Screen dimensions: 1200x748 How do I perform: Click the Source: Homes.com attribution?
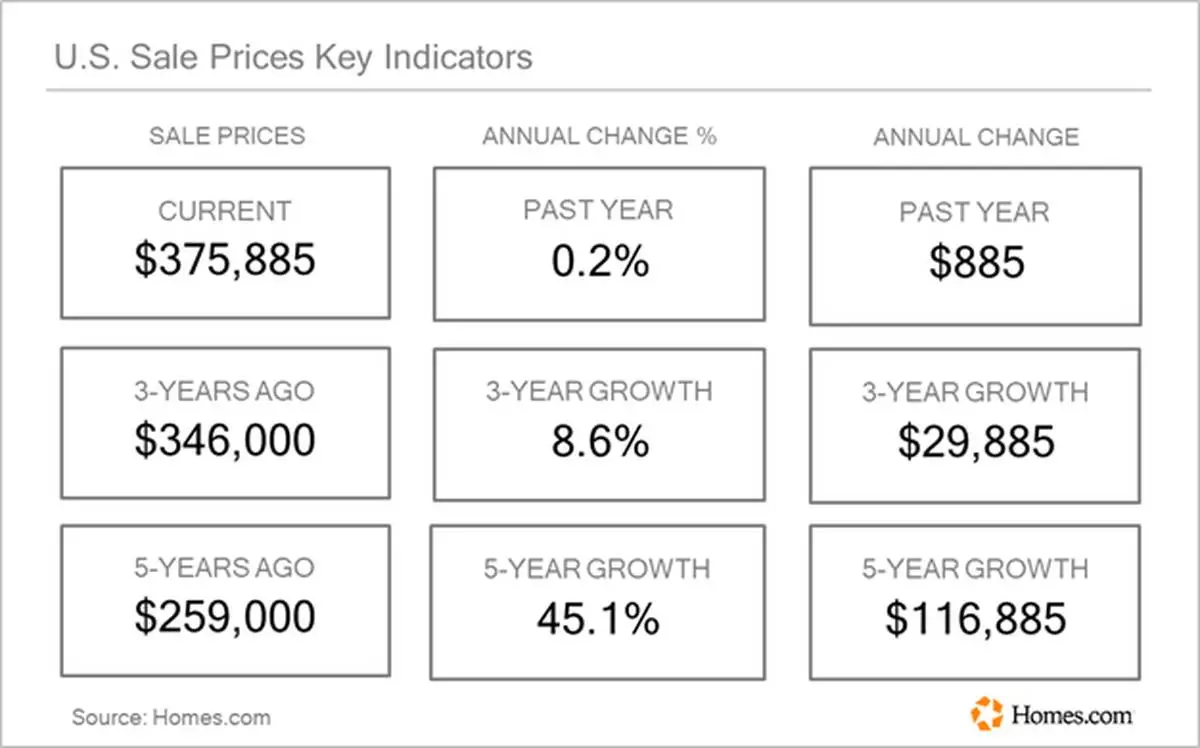(171, 717)
